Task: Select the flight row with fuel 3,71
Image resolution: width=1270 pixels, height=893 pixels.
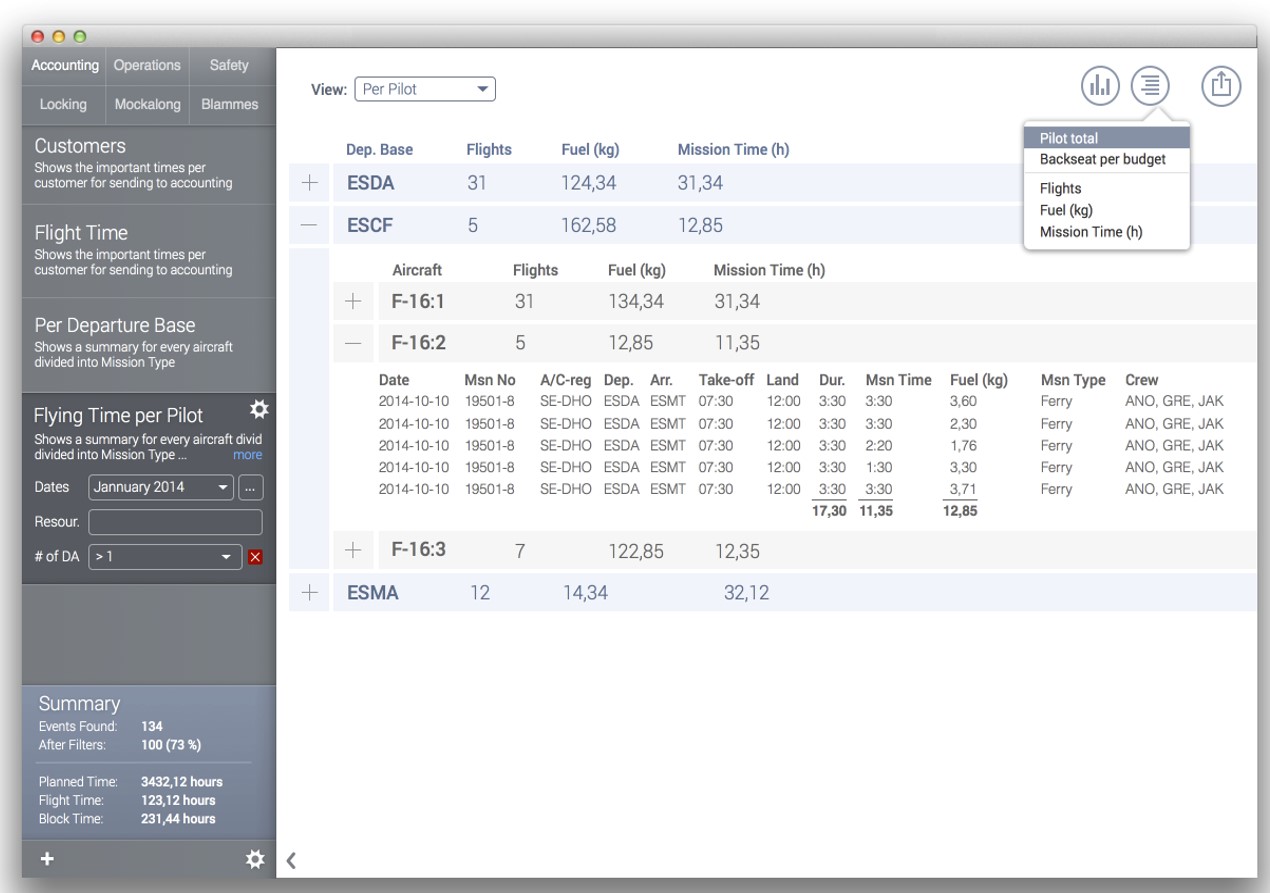Action: click(801, 489)
